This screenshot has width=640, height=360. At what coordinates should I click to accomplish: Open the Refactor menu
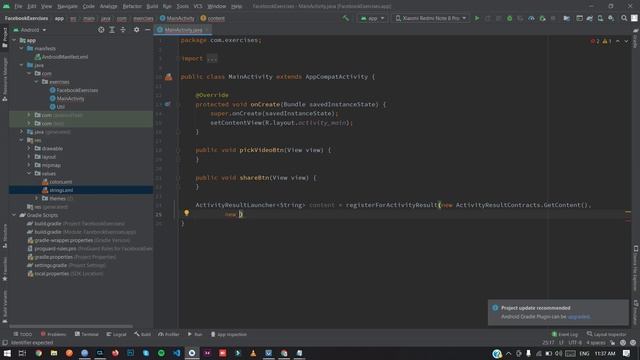point(132,6)
